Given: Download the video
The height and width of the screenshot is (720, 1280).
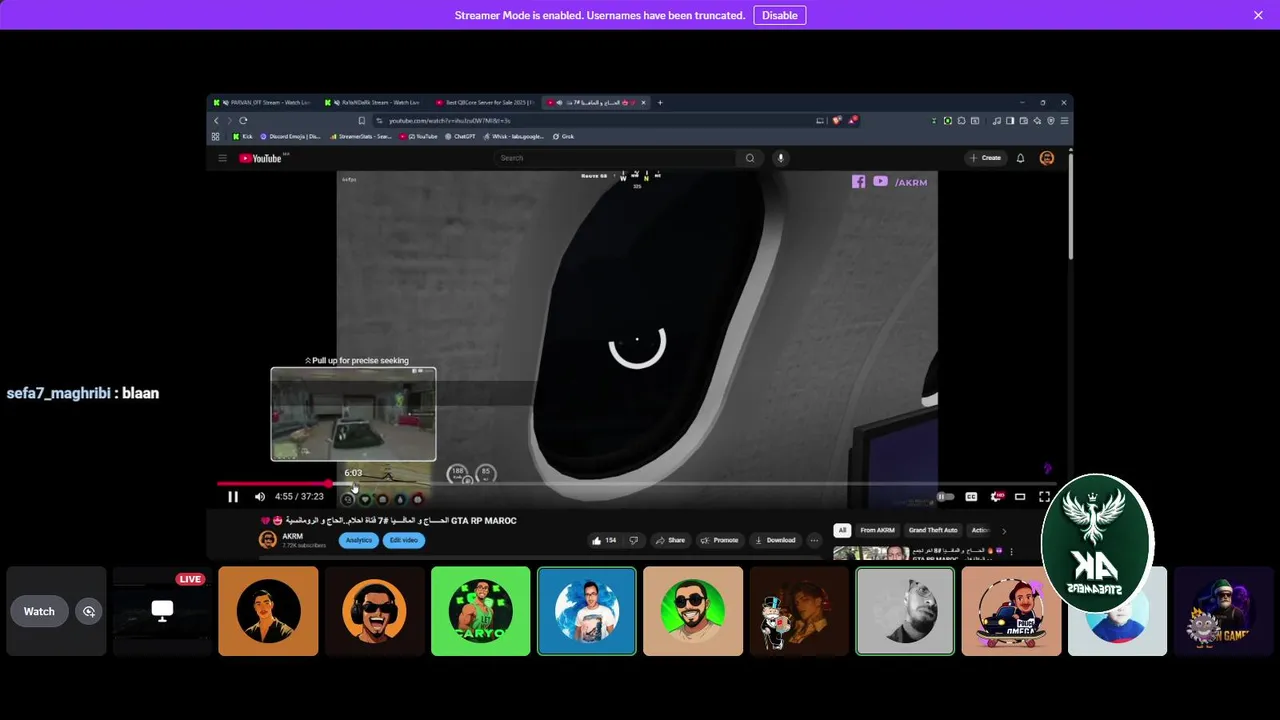Looking at the screenshot, I should pyautogui.click(x=775, y=540).
